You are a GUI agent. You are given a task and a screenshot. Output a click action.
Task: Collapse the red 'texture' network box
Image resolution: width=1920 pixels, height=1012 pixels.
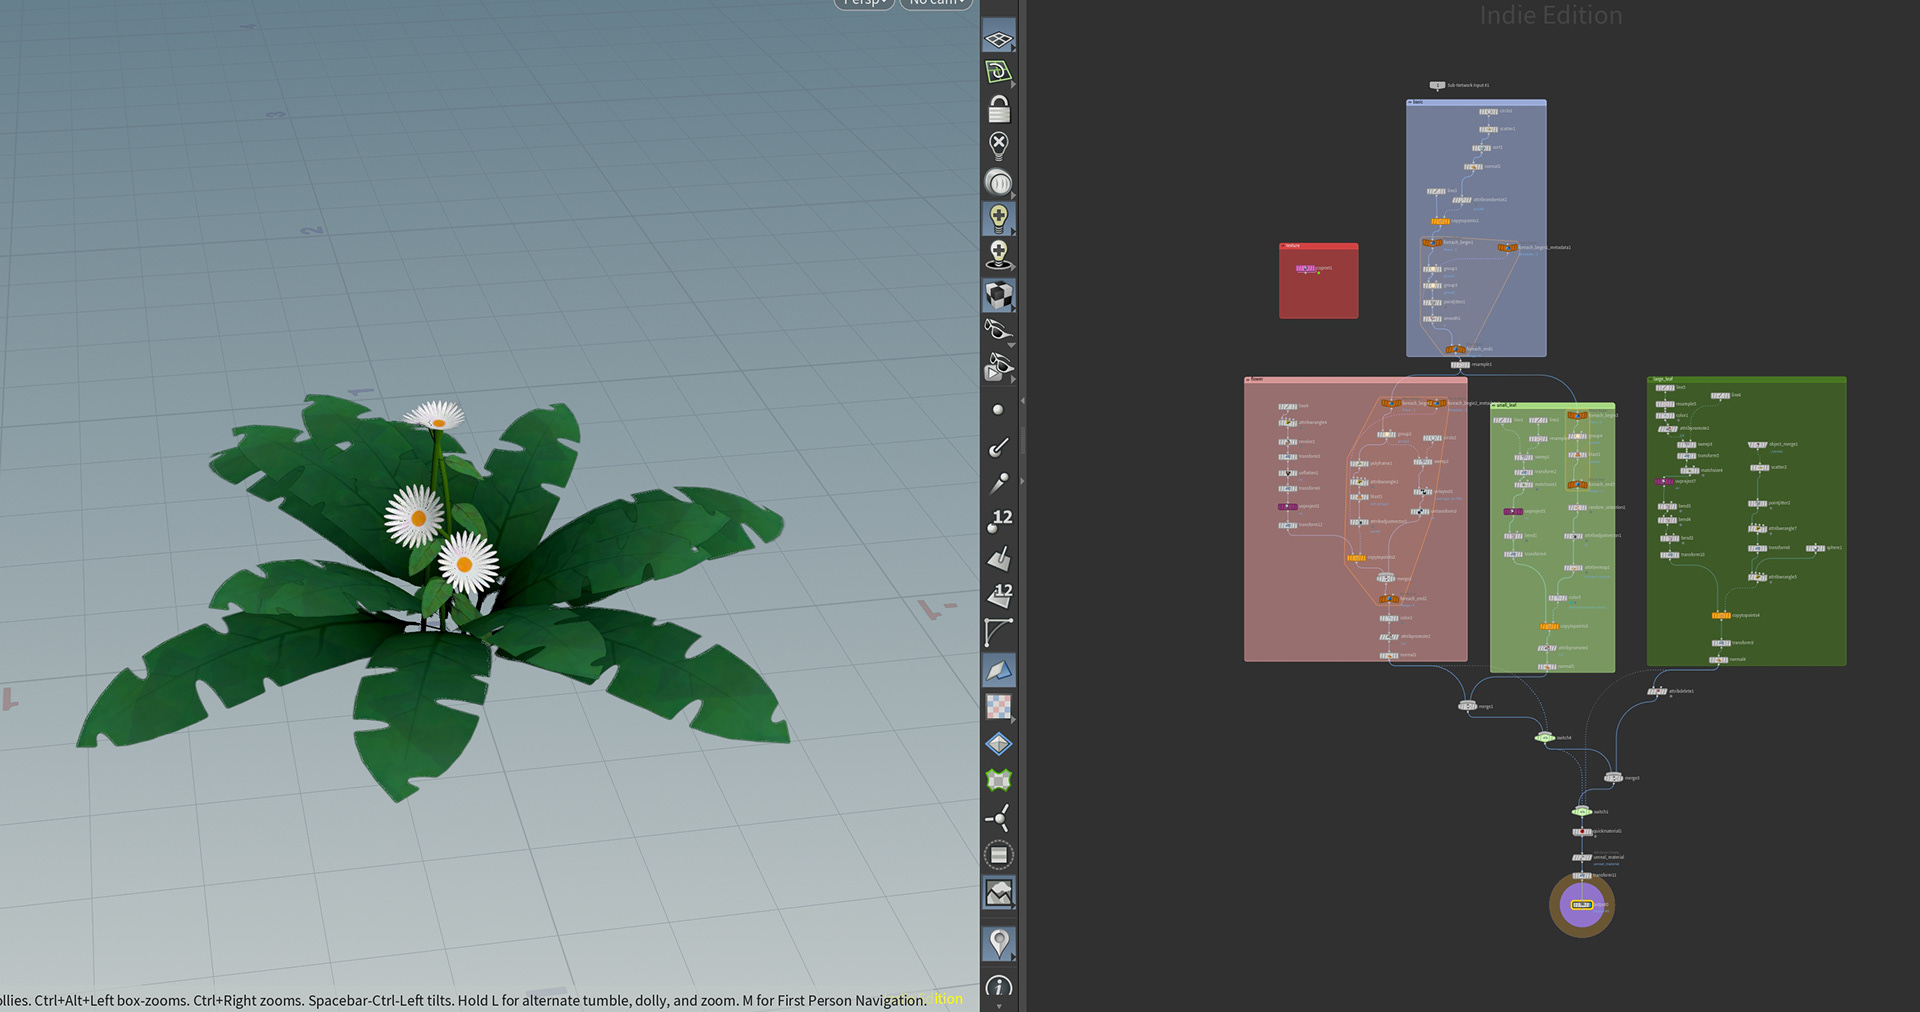point(1283,245)
